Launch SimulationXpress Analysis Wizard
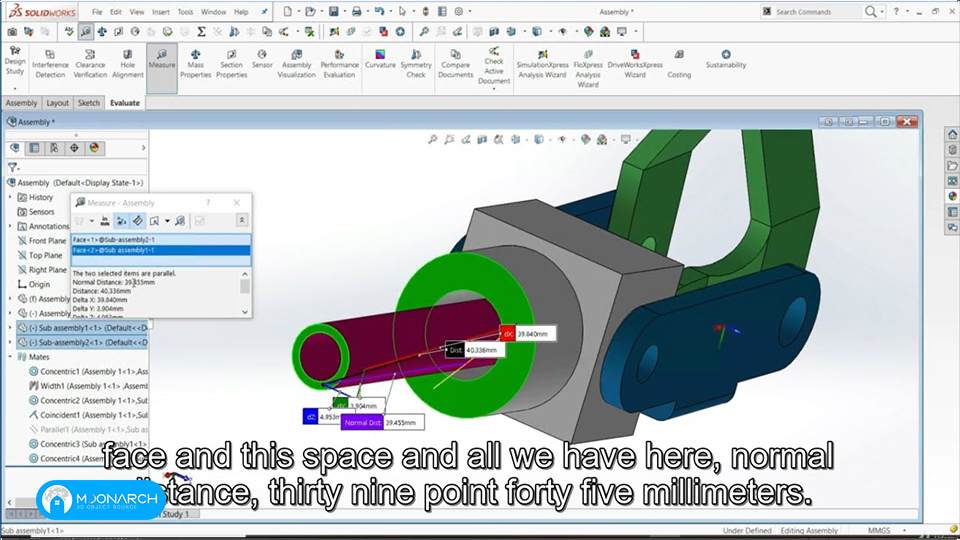Screen dimensions: 960x540 coord(542,64)
